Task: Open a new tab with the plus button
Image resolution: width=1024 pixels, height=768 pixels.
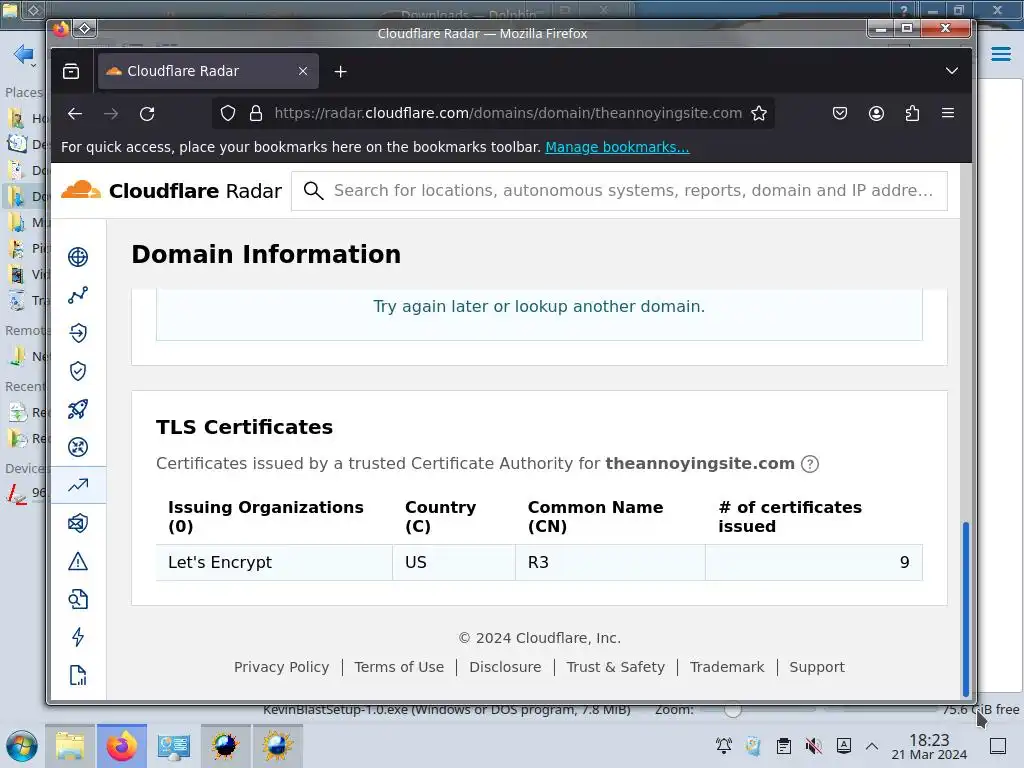Action: coord(340,72)
